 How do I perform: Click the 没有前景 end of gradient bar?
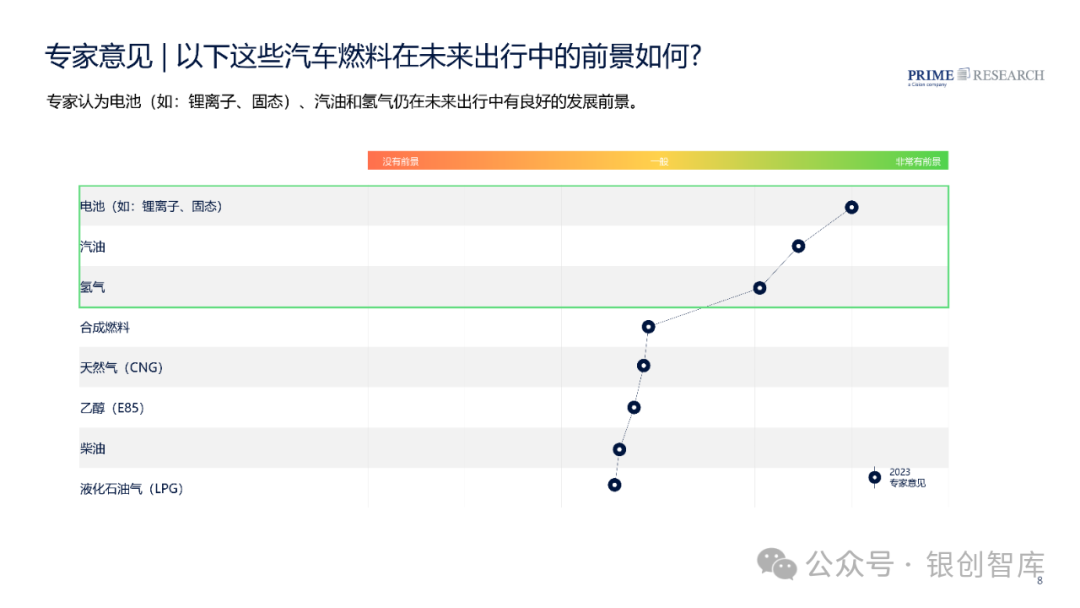pos(400,161)
